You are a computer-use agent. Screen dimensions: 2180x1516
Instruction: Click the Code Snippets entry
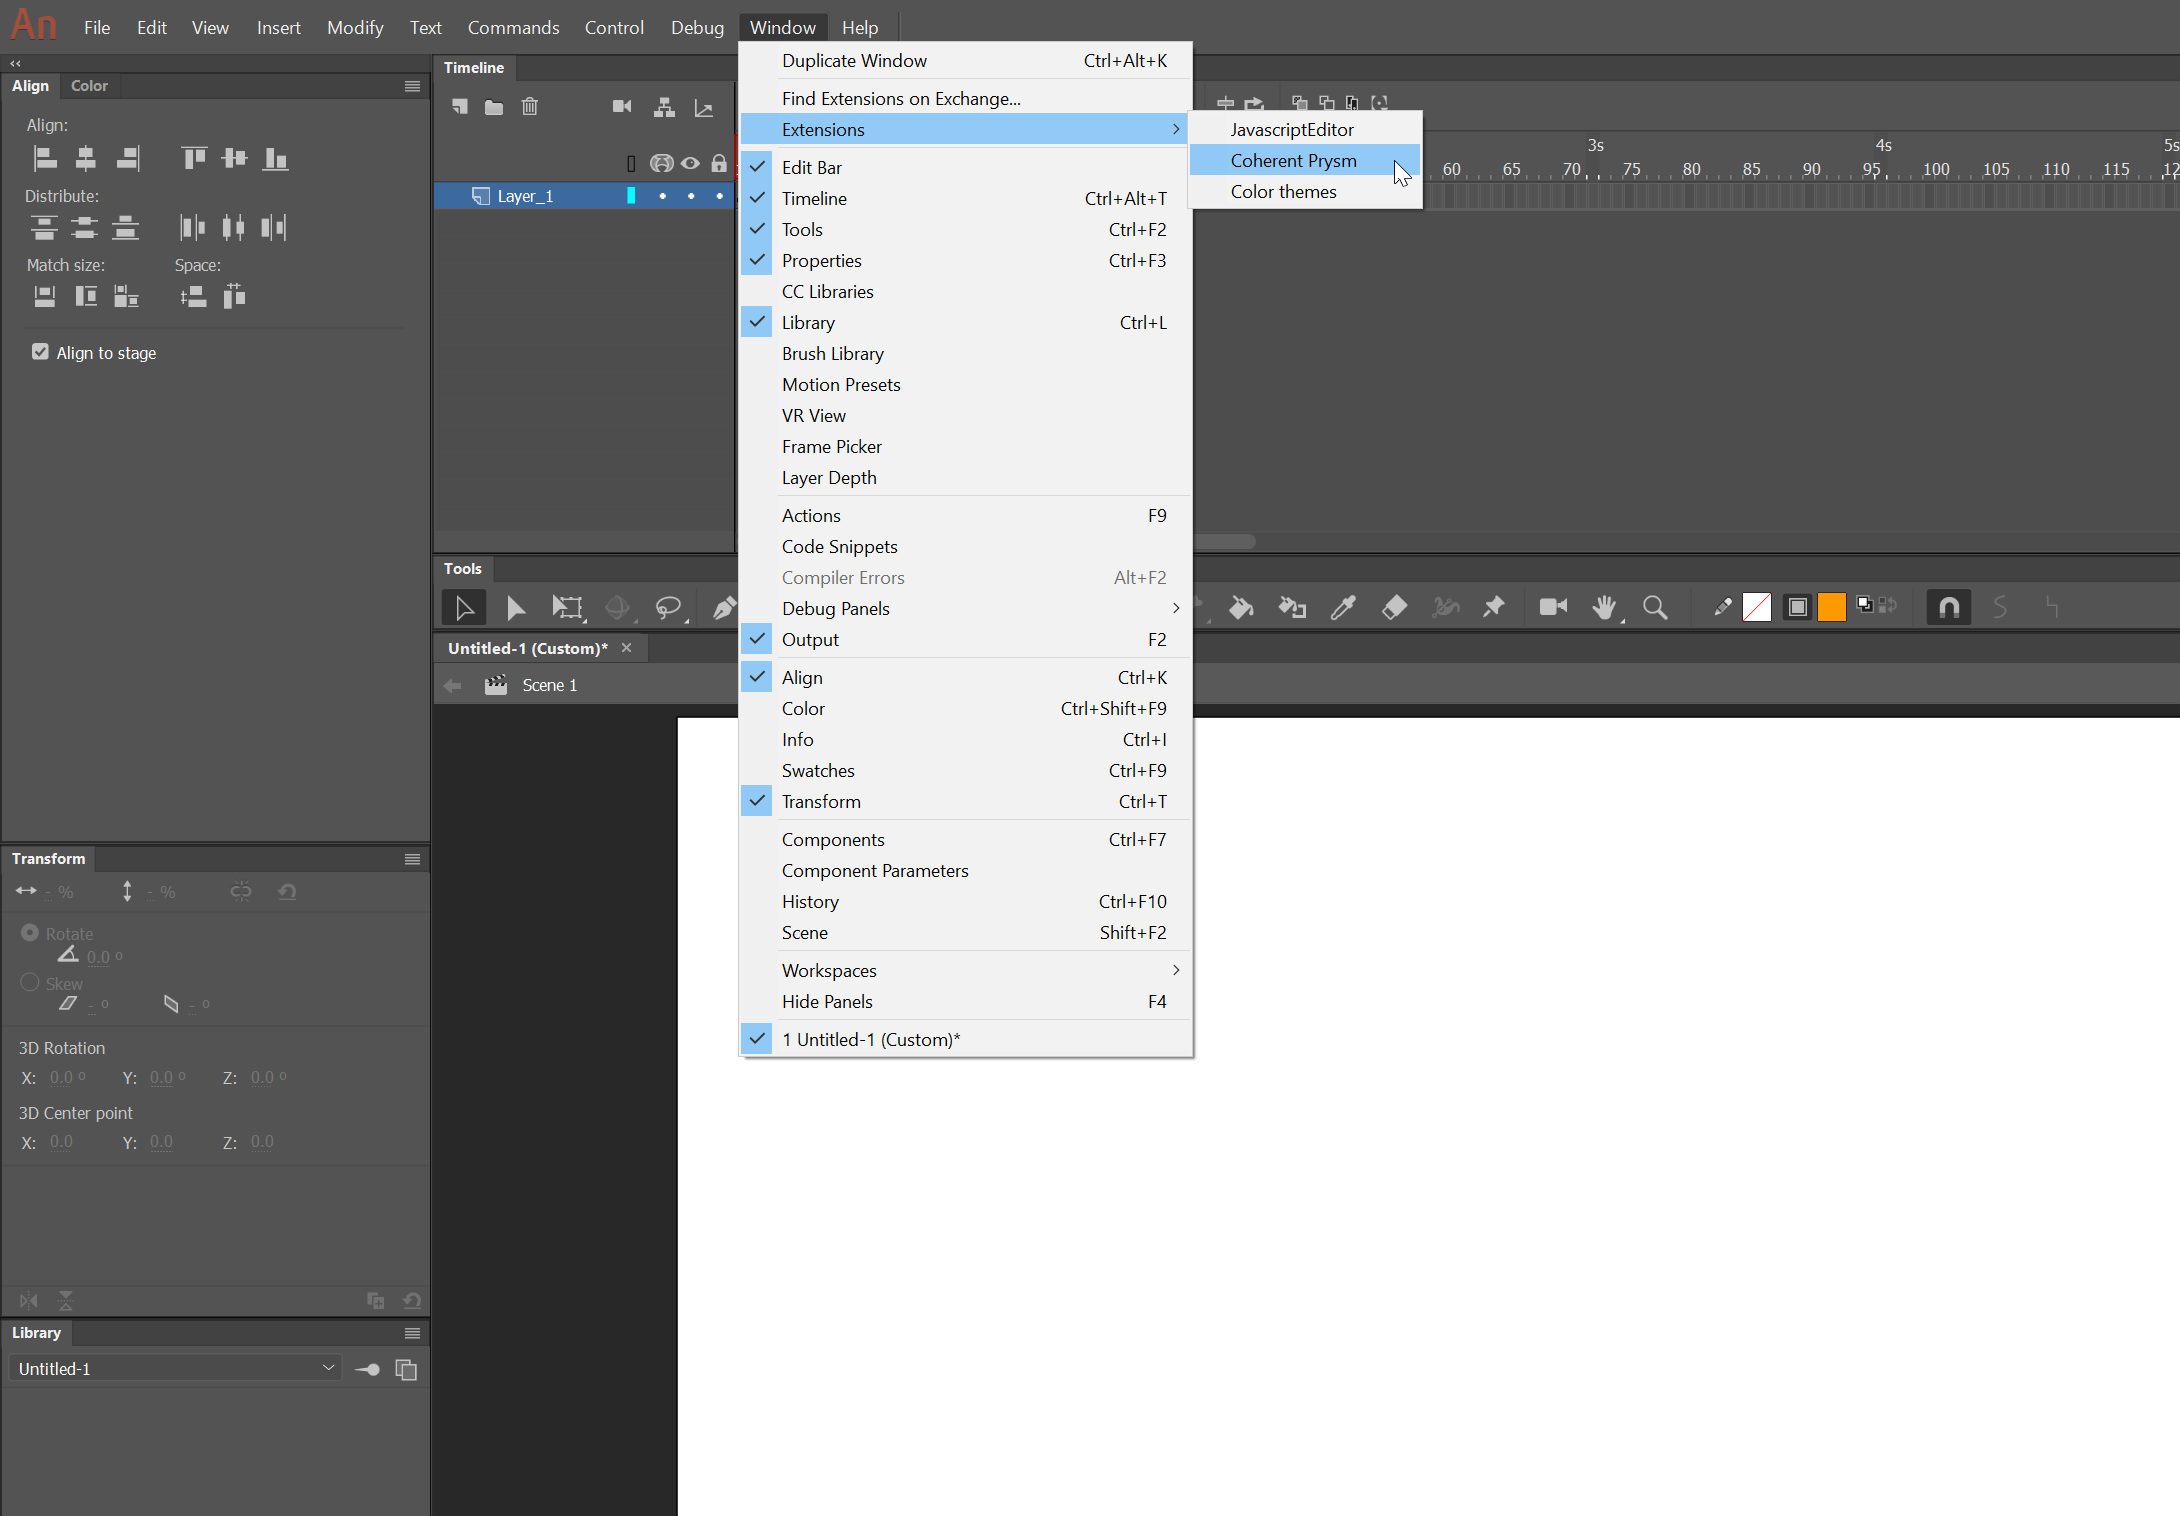tap(965, 546)
